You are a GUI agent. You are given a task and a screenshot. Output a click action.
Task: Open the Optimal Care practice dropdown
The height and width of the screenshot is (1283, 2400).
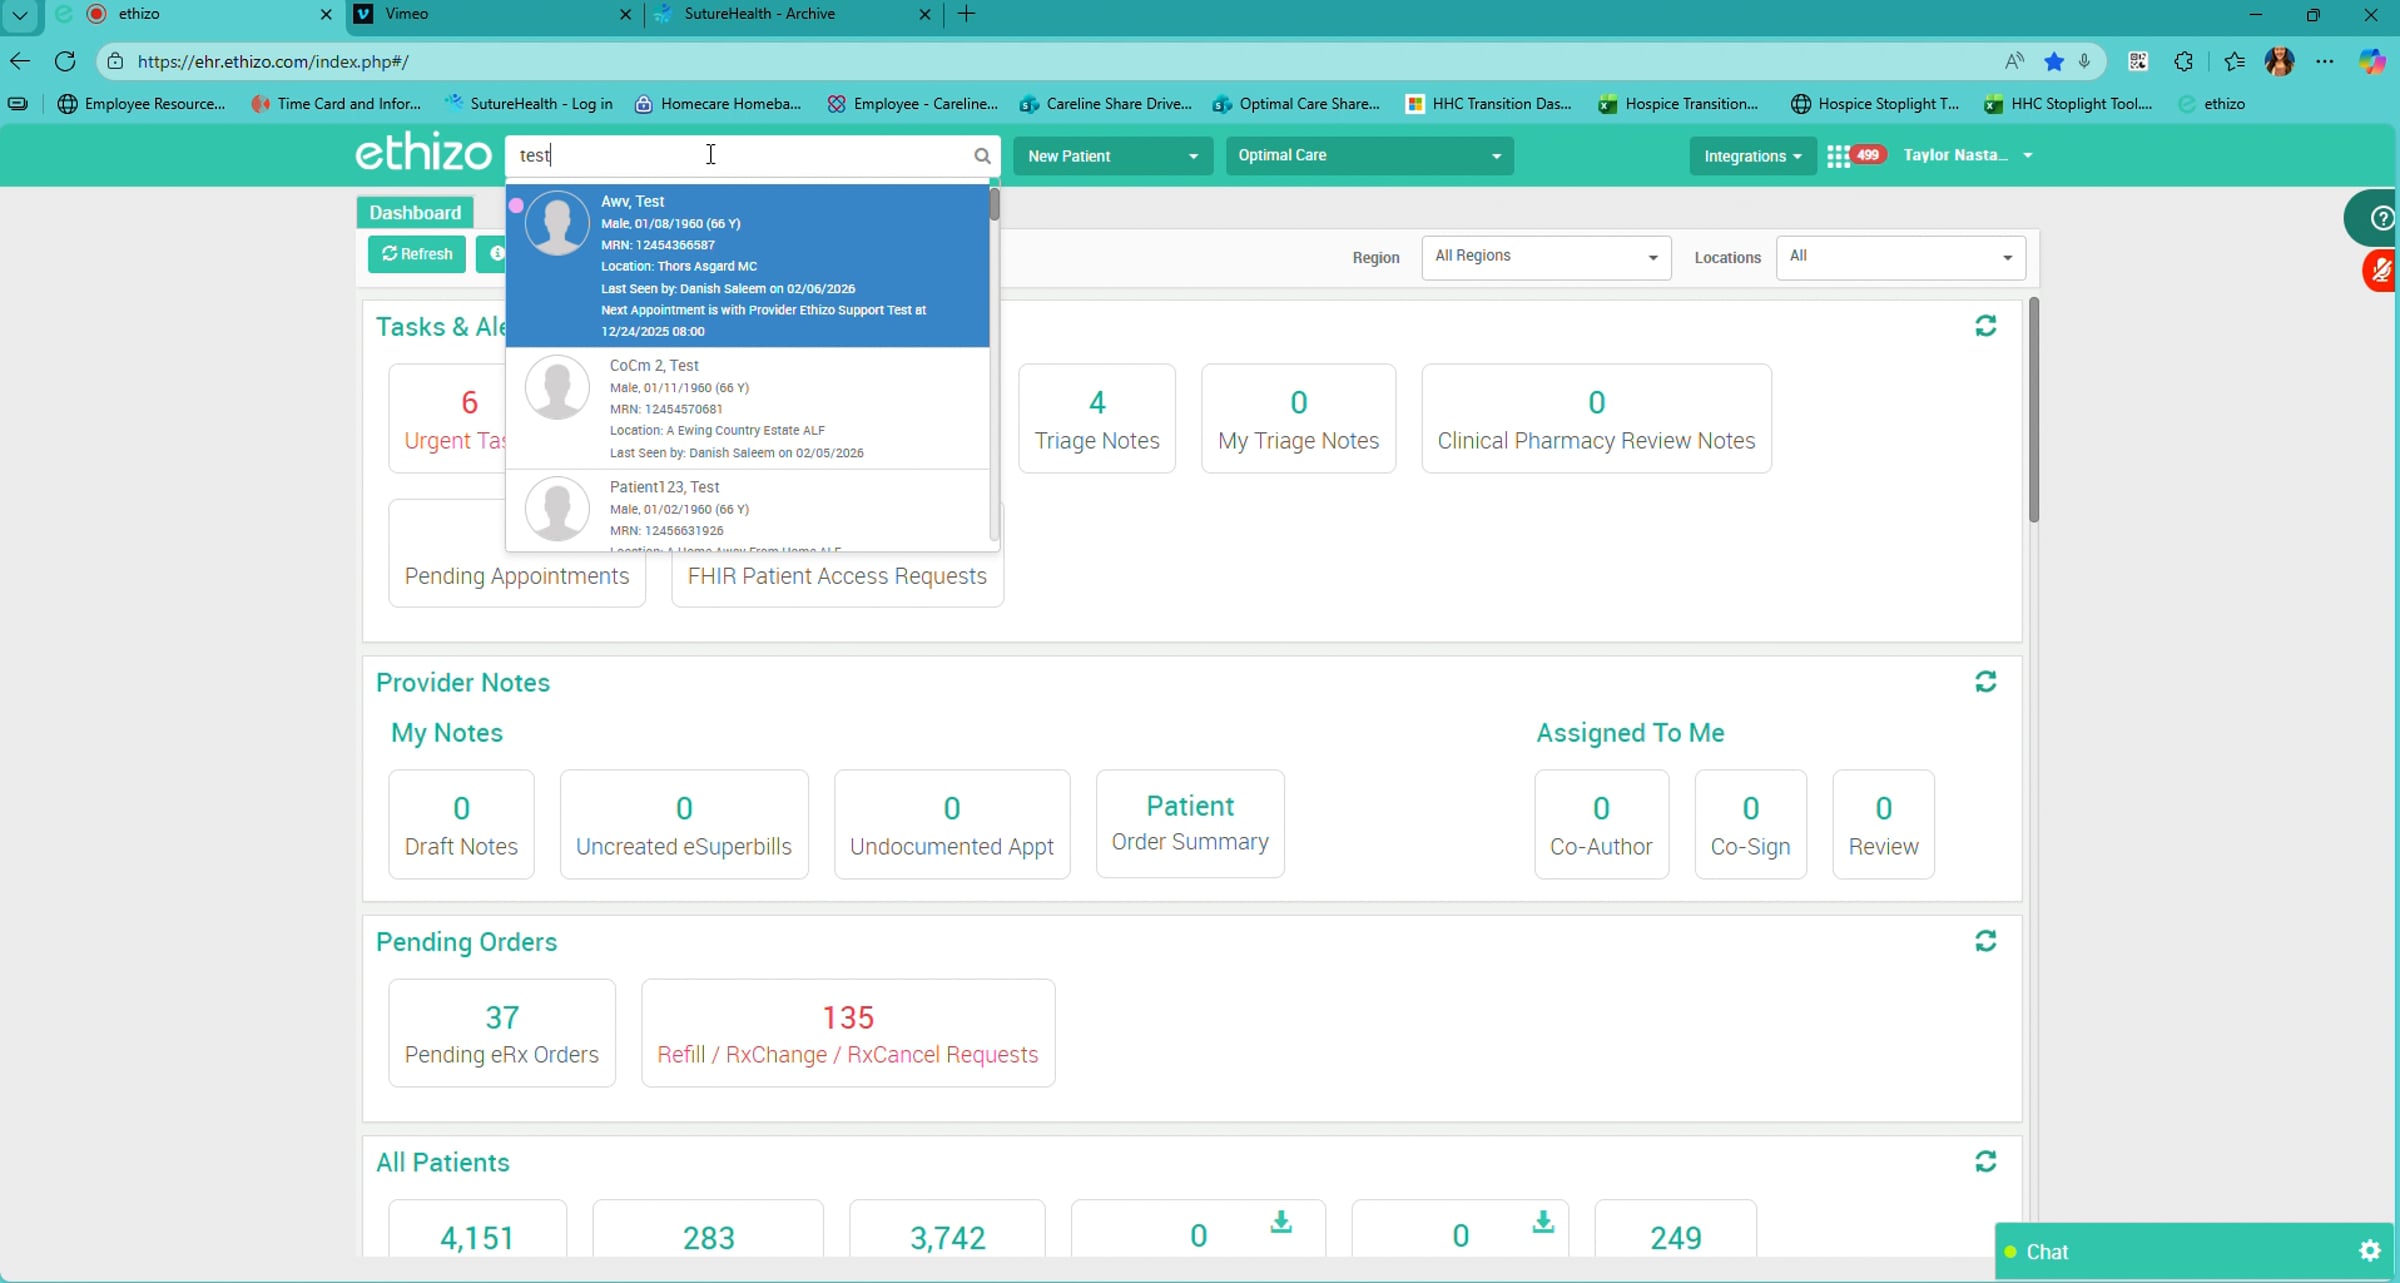[x=1369, y=156]
